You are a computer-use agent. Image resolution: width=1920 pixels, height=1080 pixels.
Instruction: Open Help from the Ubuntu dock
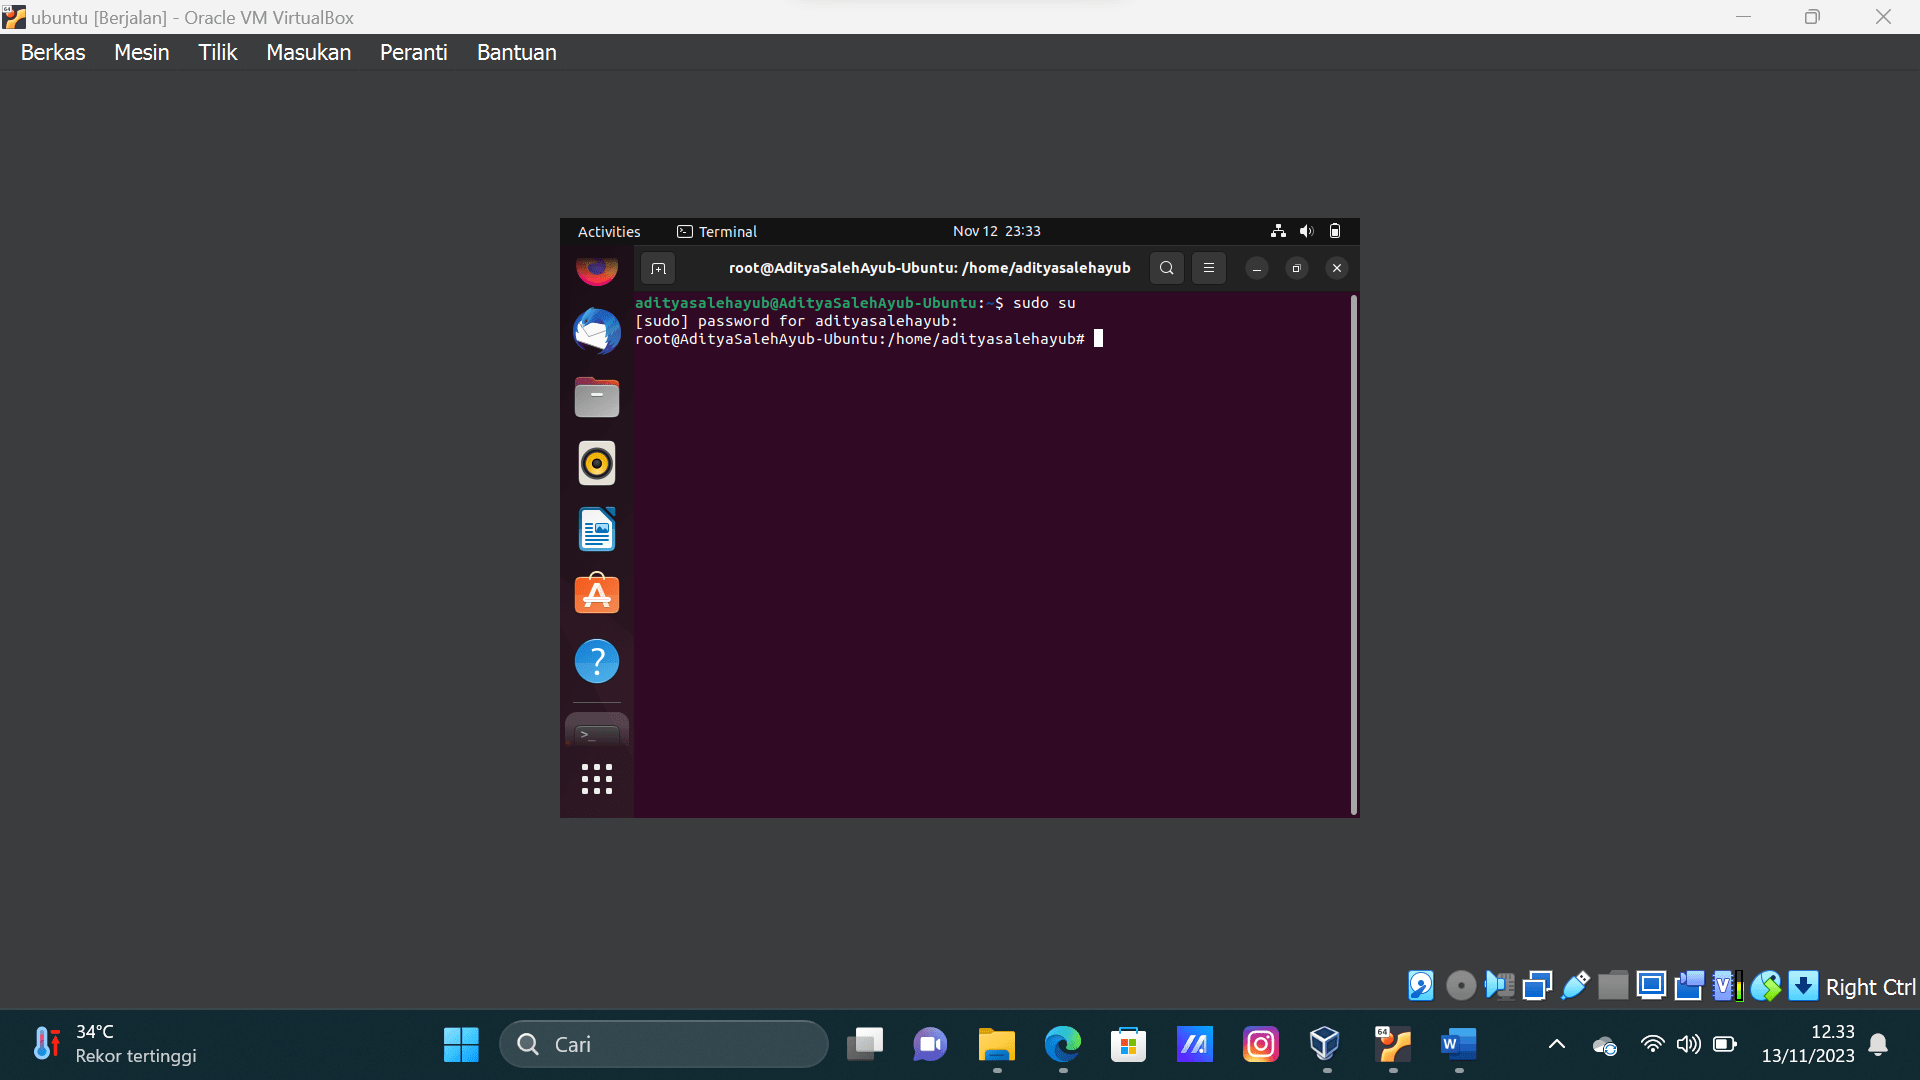point(597,661)
